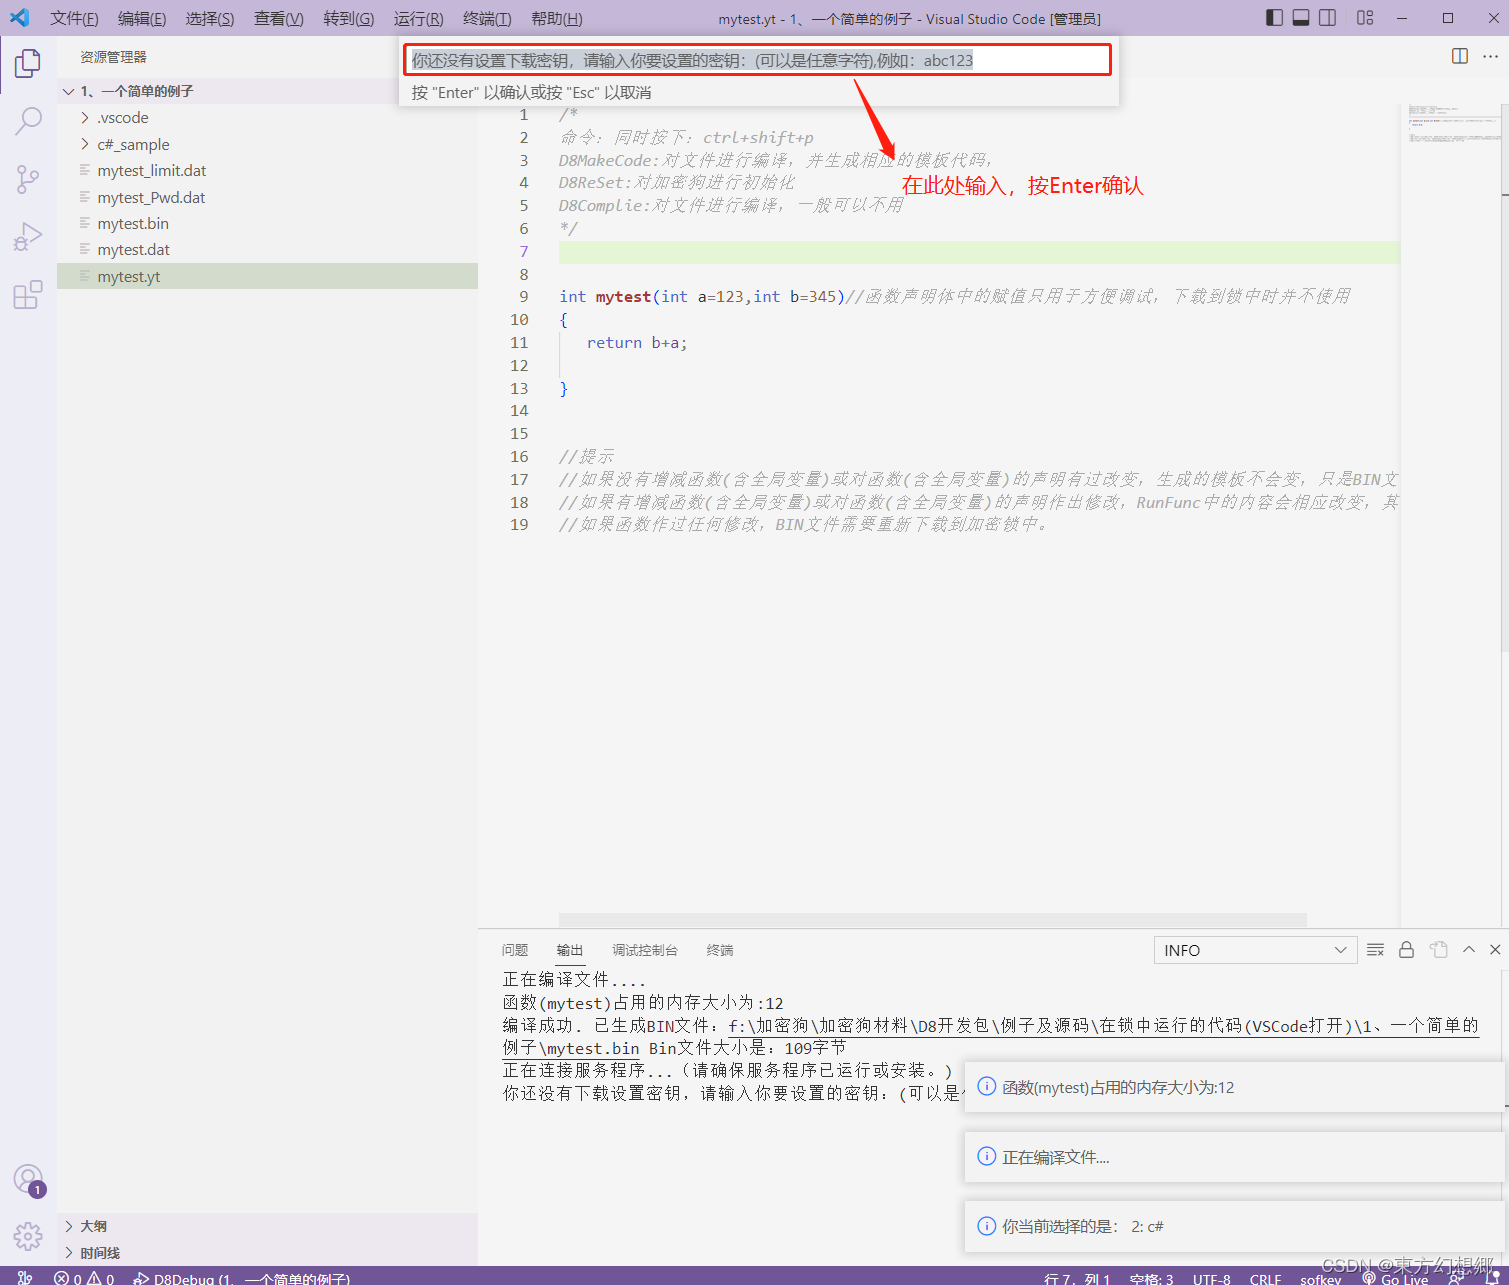Viewport: 1509px width, 1285px height.
Task: Change file encoding UTF-8
Action: pos(1211,1278)
